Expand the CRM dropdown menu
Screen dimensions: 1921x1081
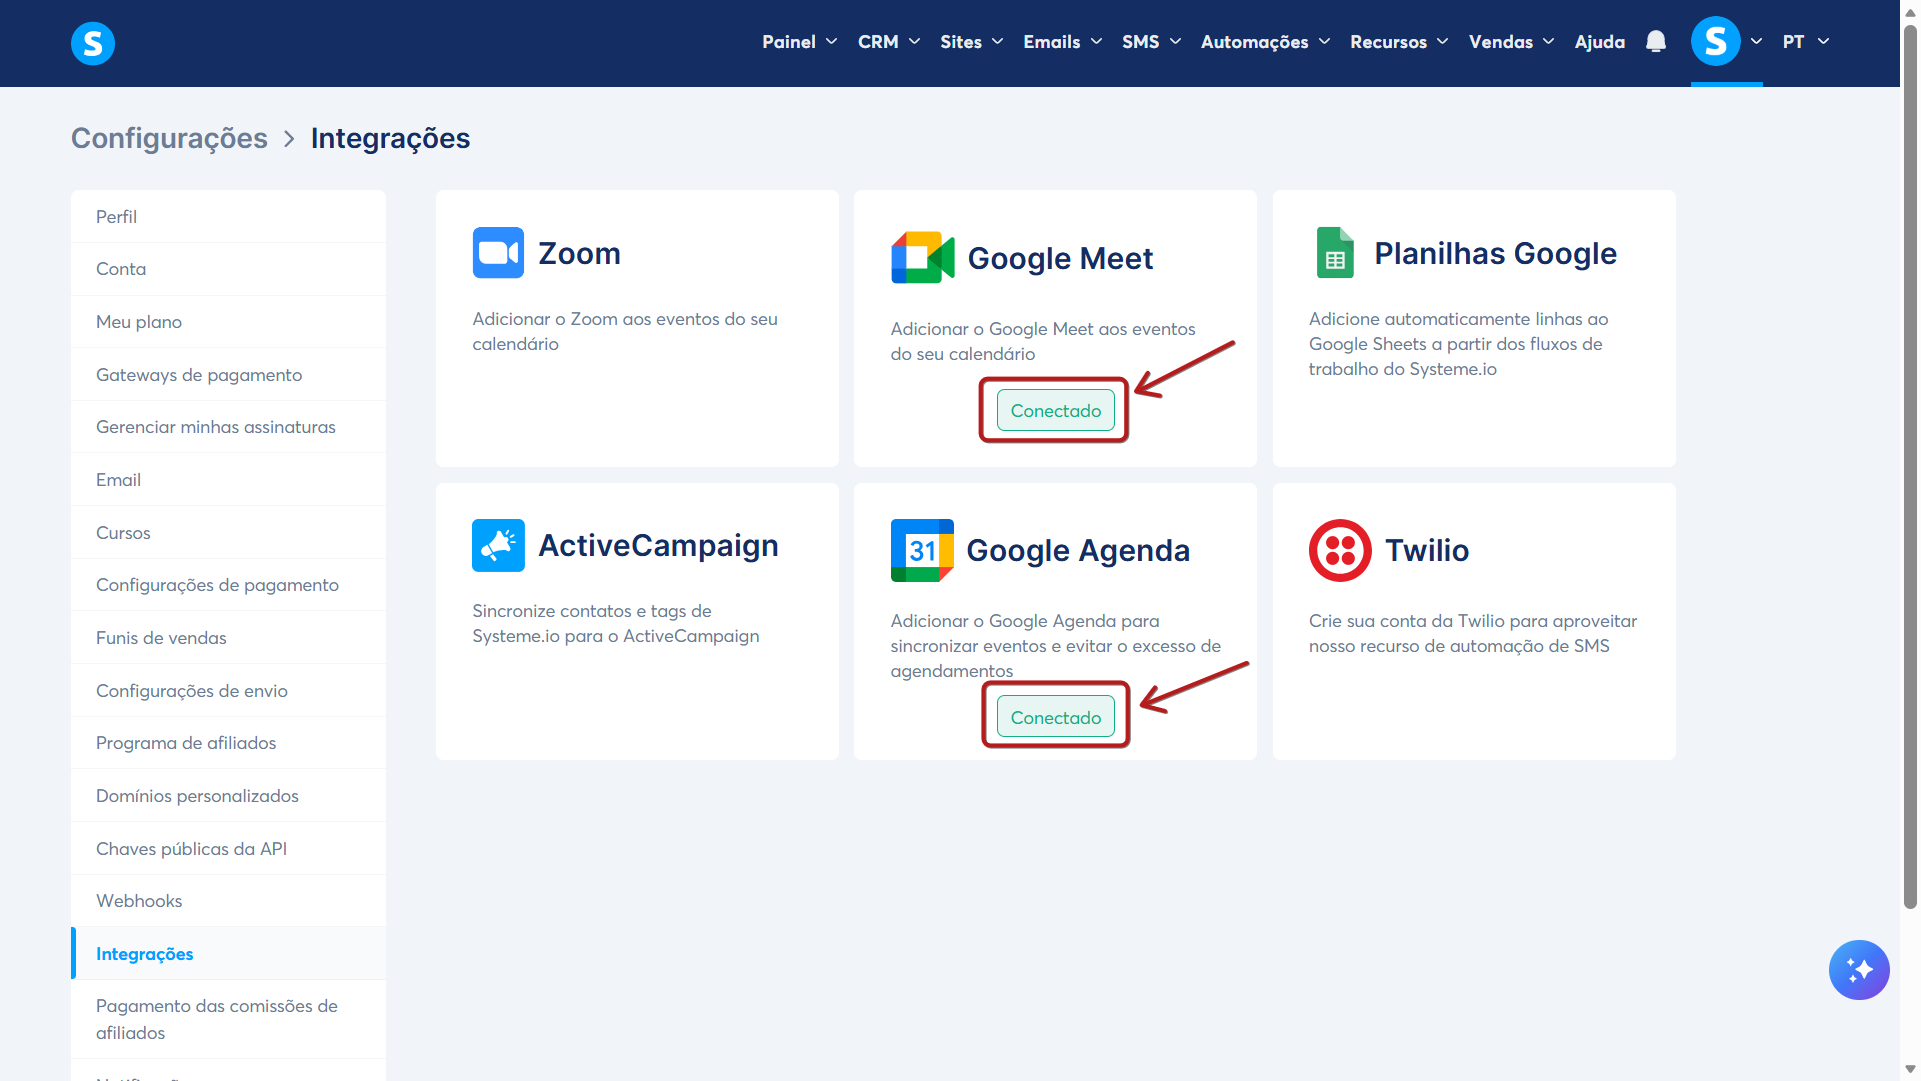888,42
